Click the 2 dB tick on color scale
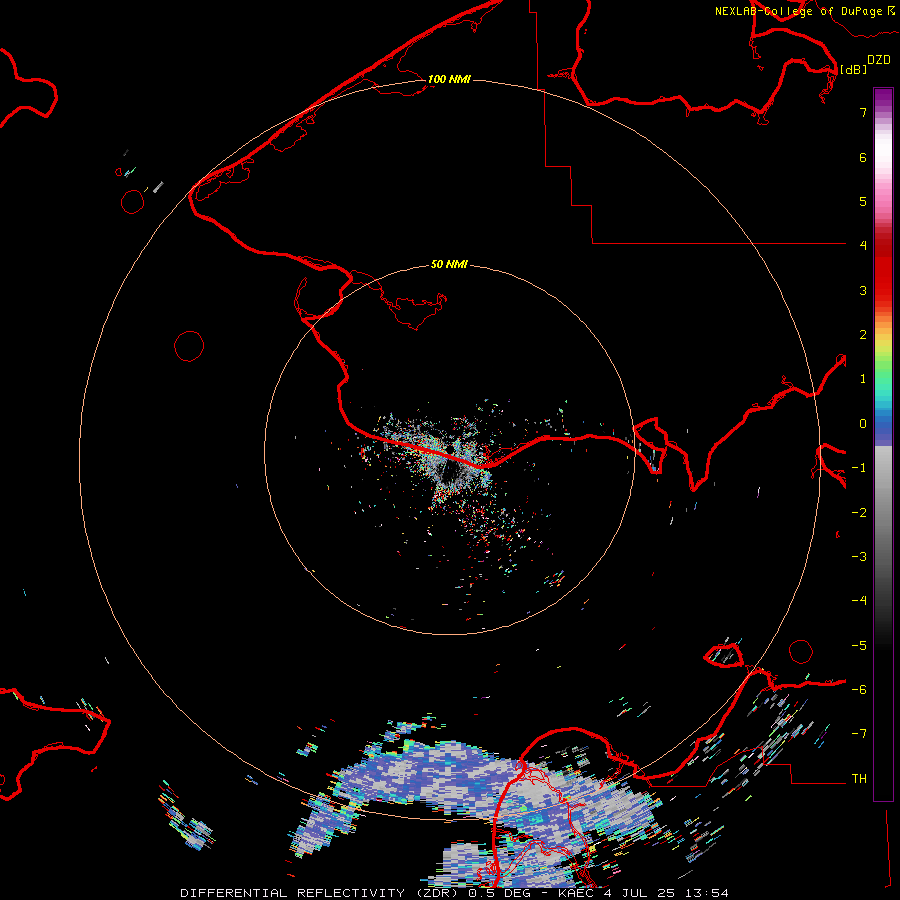This screenshot has width=900, height=900. (x=863, y=335)
